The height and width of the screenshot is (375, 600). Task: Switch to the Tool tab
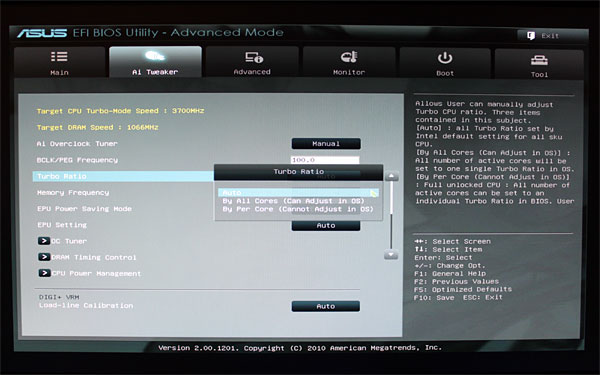pyautogui.click(x=539, y=64)
